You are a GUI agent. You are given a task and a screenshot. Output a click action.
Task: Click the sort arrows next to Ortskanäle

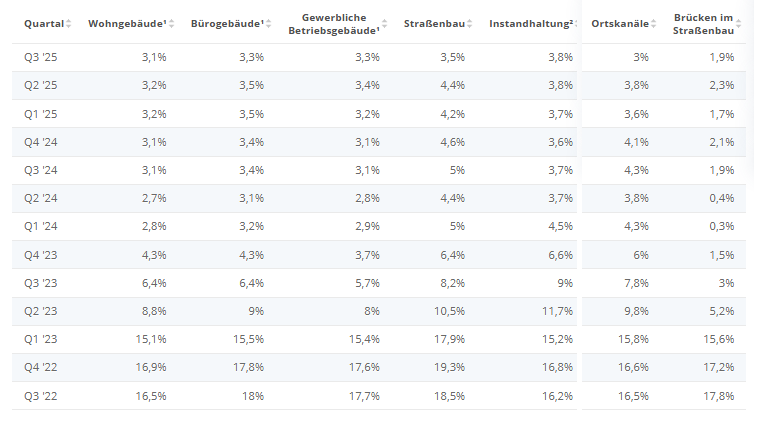tap(654, 23)
